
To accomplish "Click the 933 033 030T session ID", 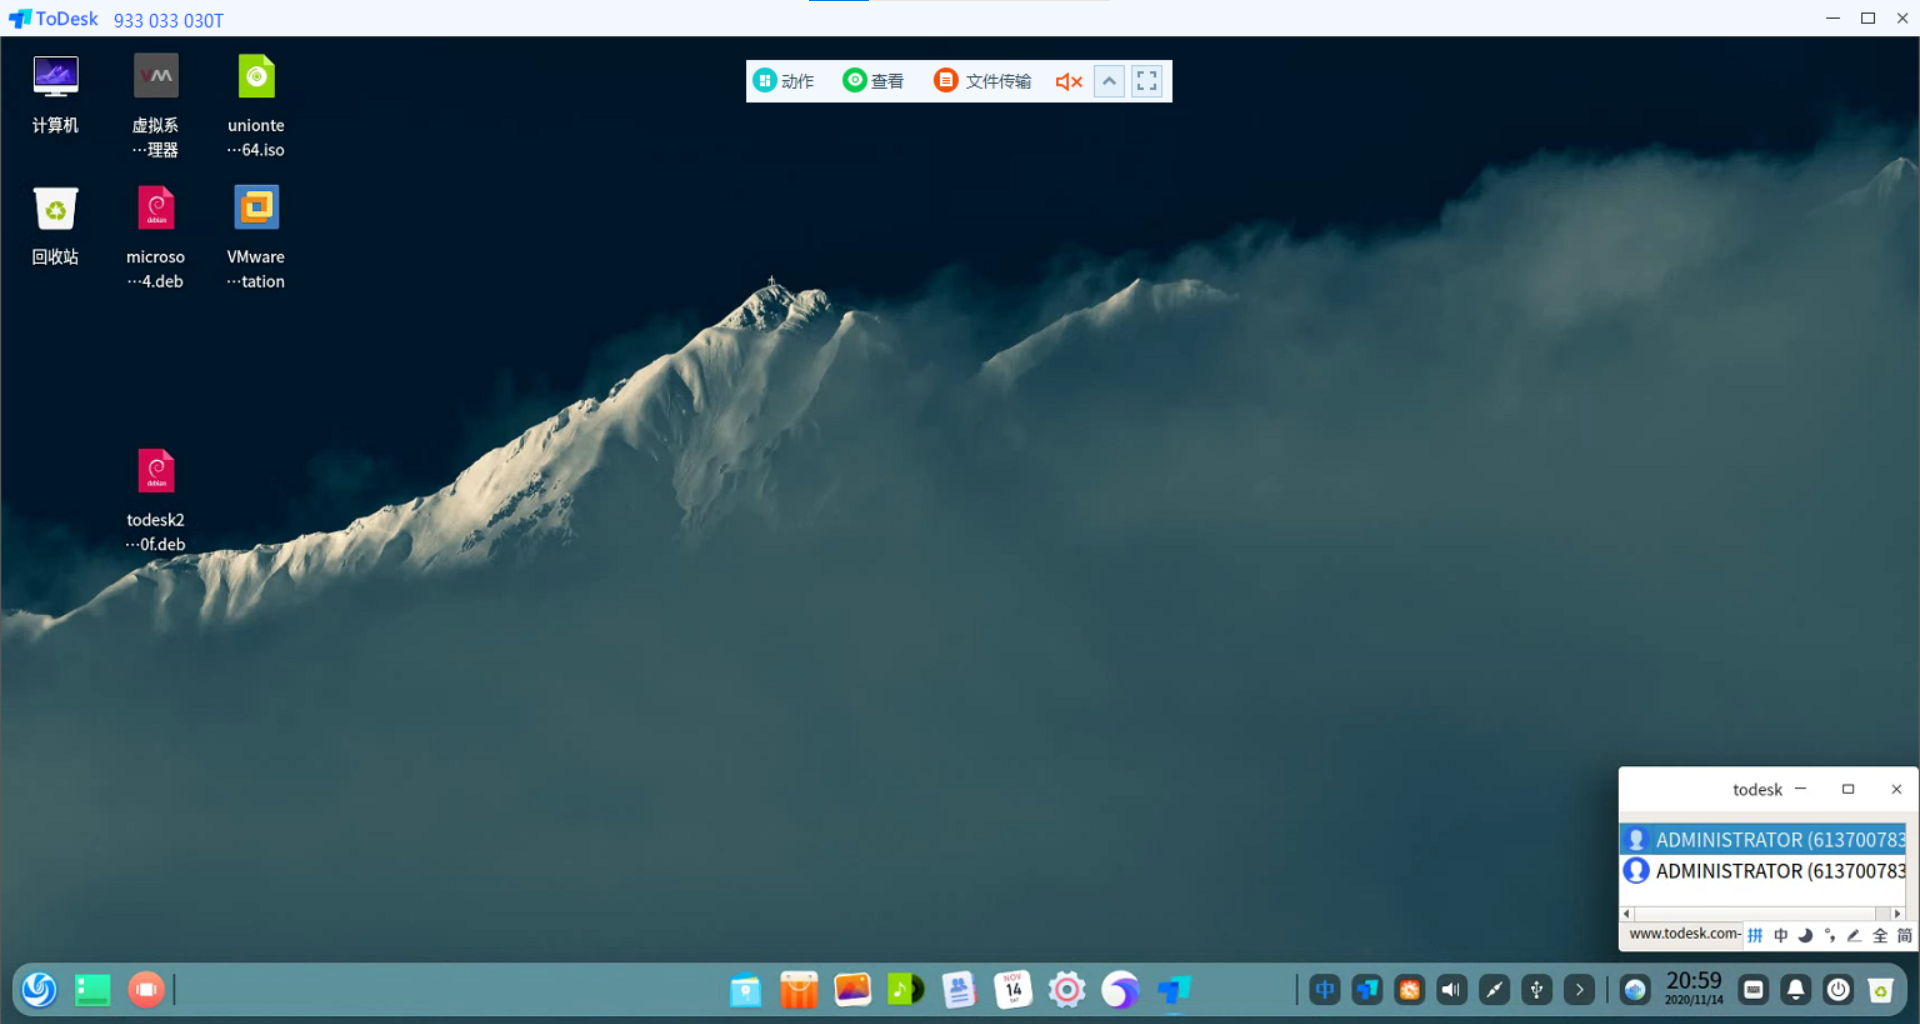I will [168, 20].
